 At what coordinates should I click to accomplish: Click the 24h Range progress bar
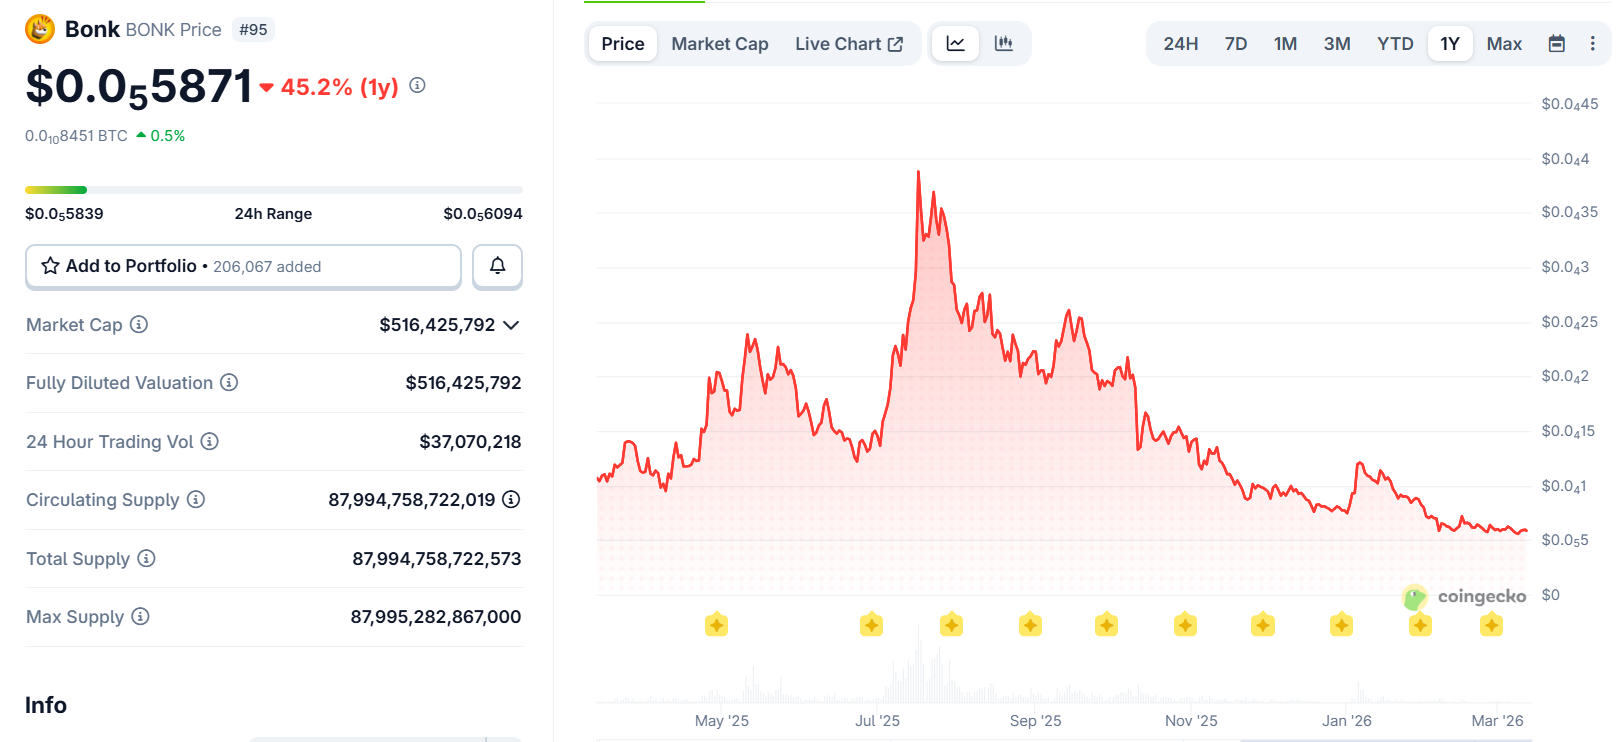[273, 190]
